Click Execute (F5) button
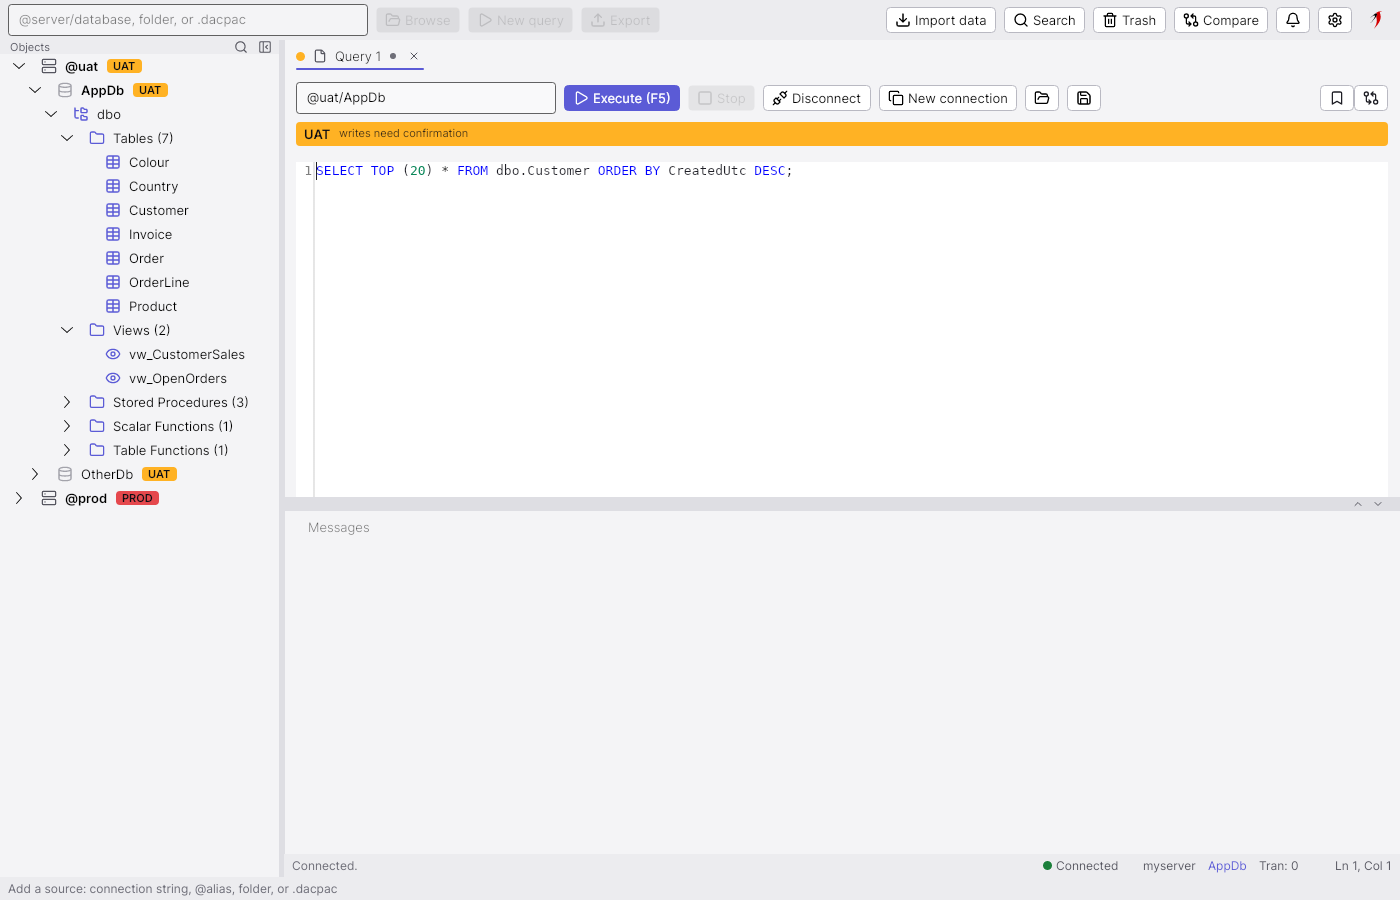 pyautogui.click(x=622, y=98)
